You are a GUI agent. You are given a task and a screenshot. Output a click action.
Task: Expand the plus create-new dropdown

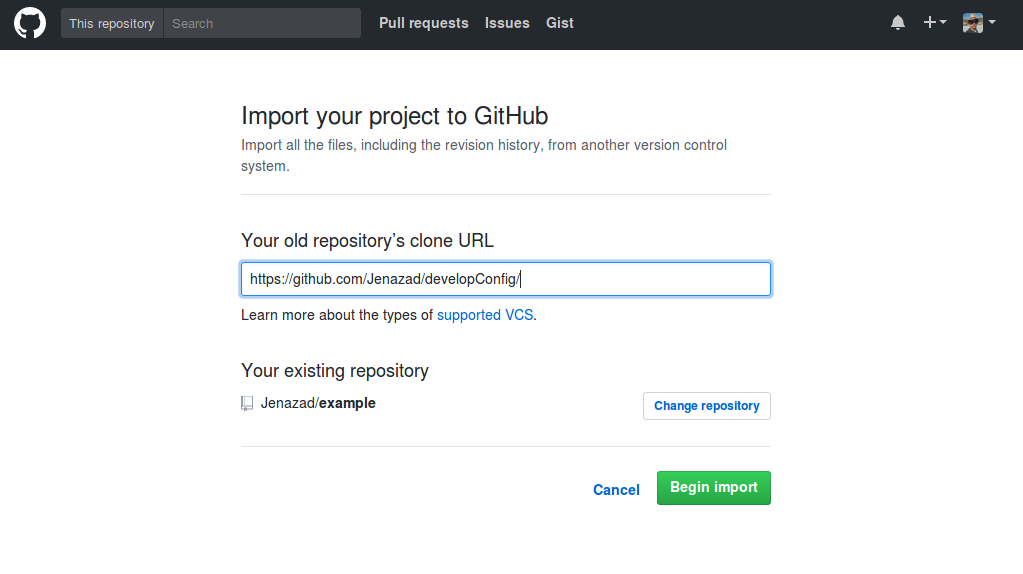[x=934, y=22]
